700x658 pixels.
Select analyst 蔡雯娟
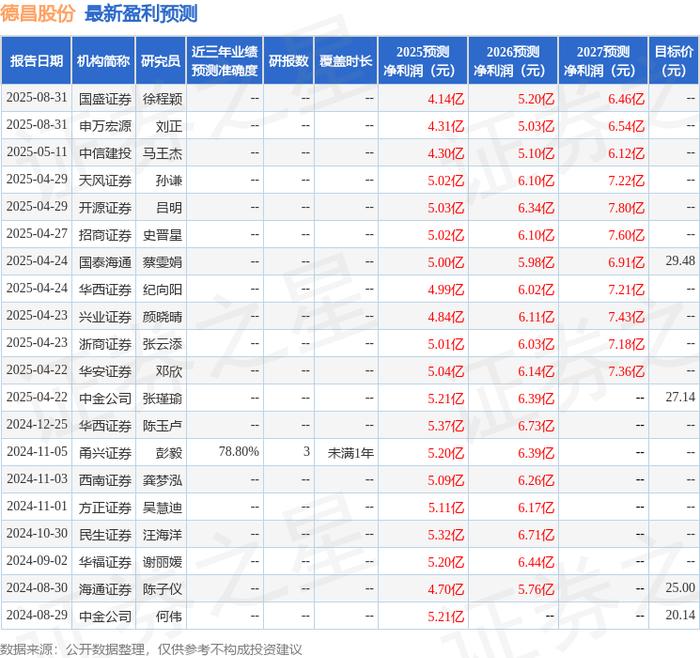(x=162, y=262)
